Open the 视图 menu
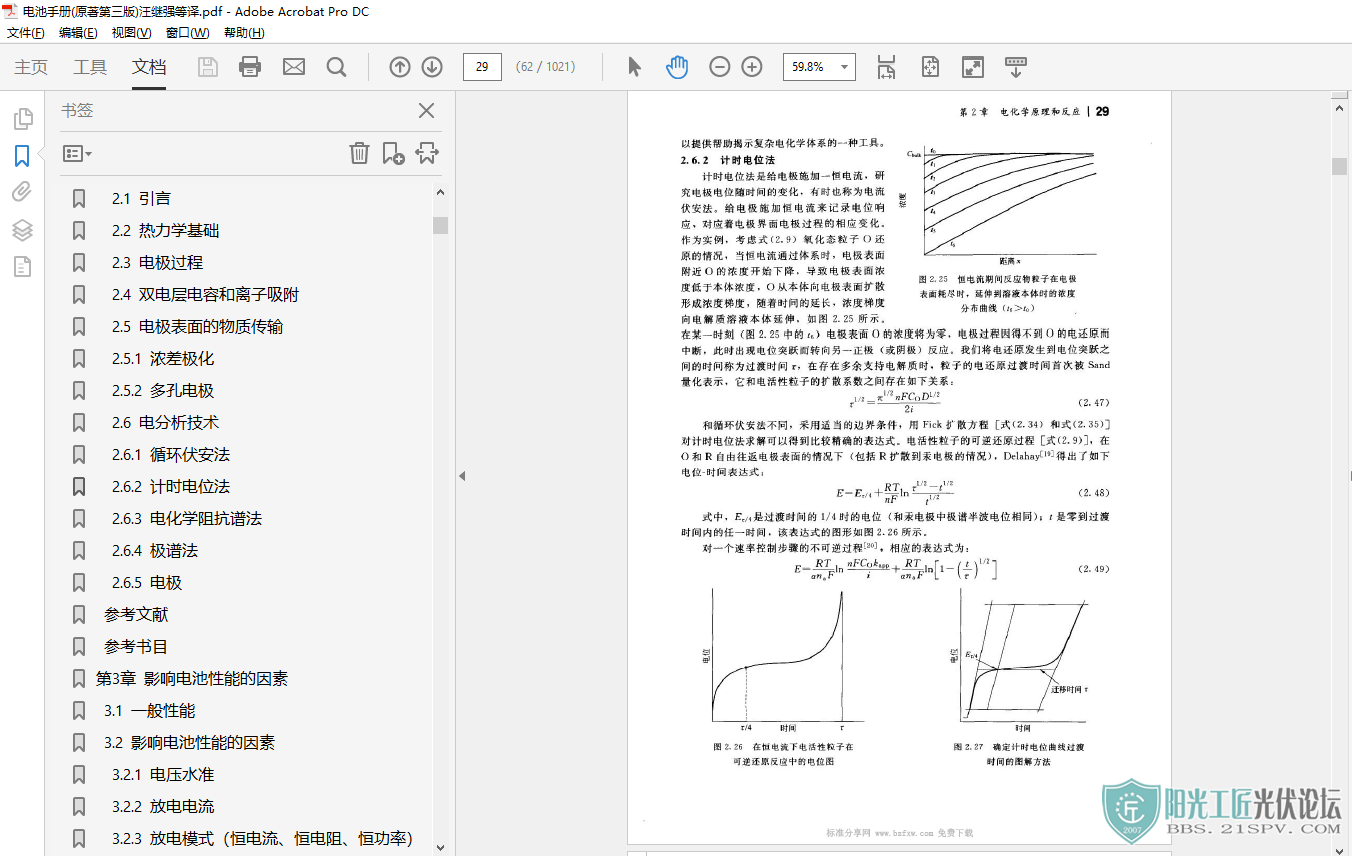The height and width of the screenshot is (856, 1352). [x=131, y=33]
